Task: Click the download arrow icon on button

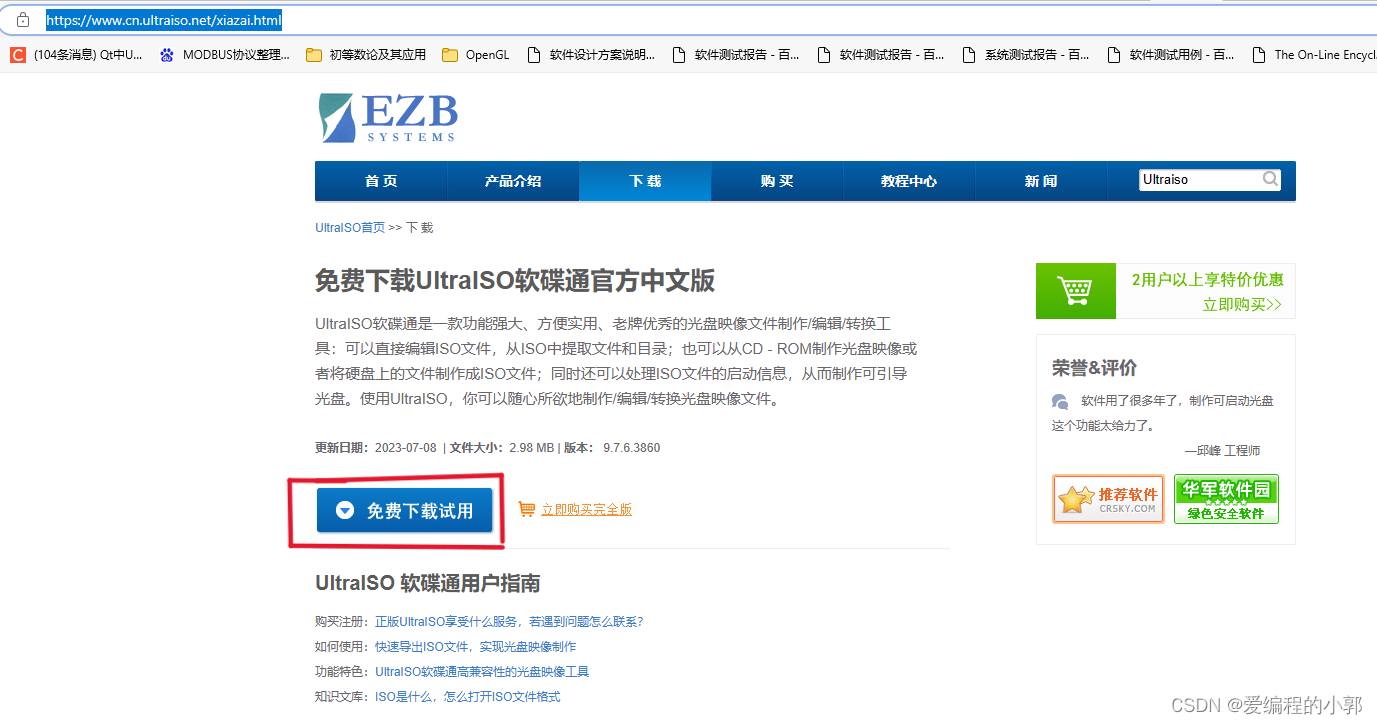Action: pos(345,511)
